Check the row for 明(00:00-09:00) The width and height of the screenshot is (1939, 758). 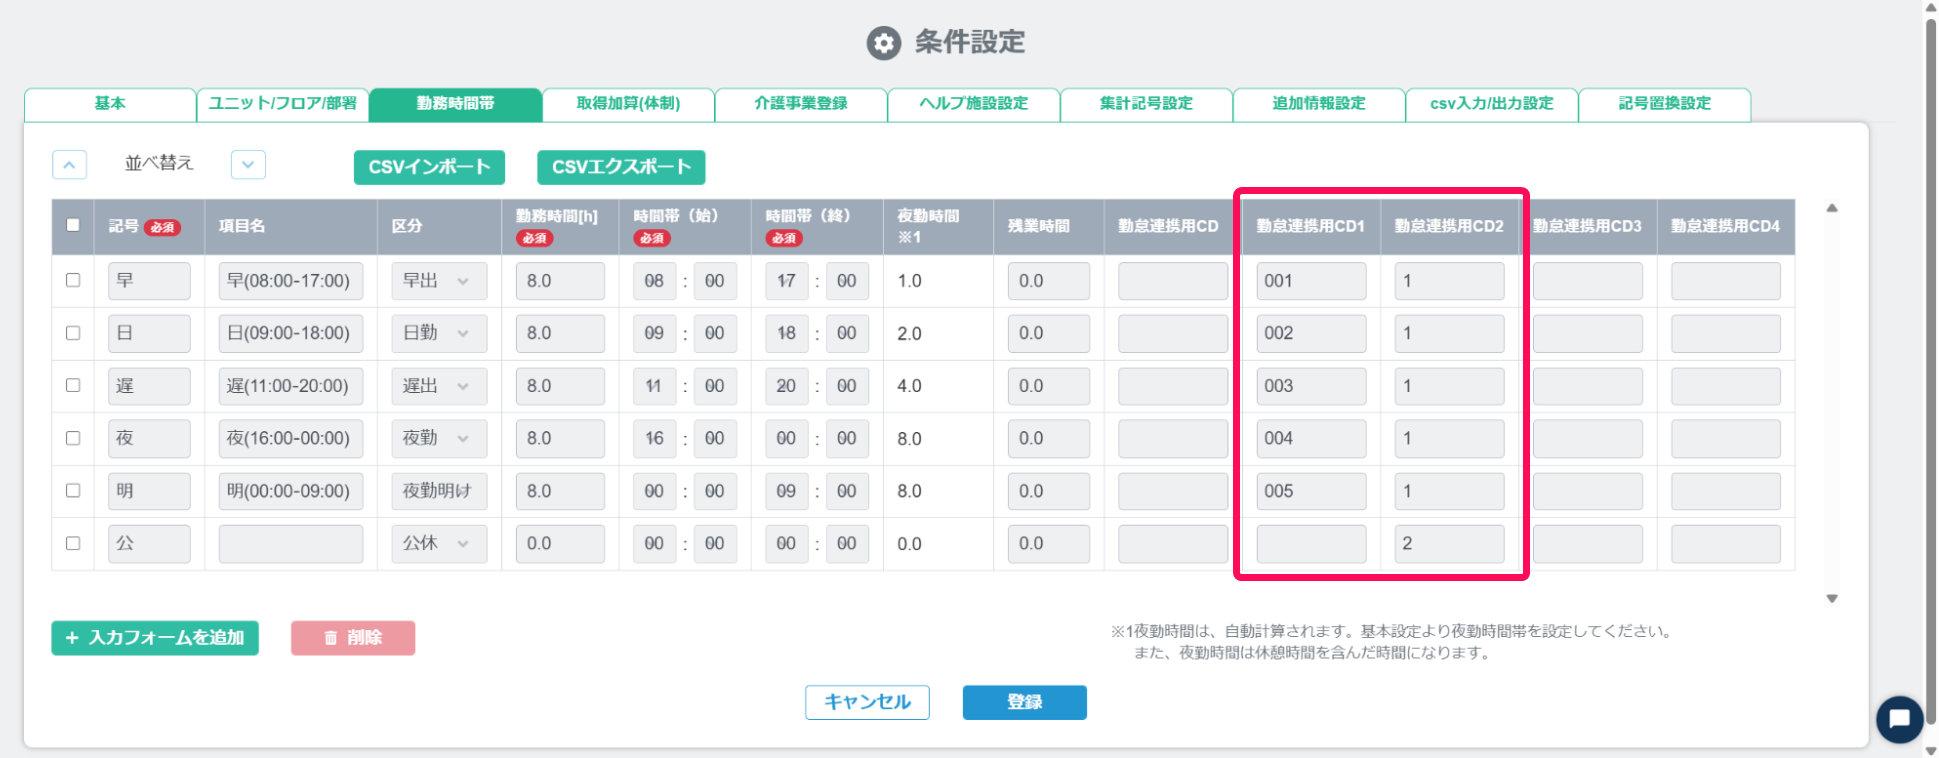click(73, 490)
